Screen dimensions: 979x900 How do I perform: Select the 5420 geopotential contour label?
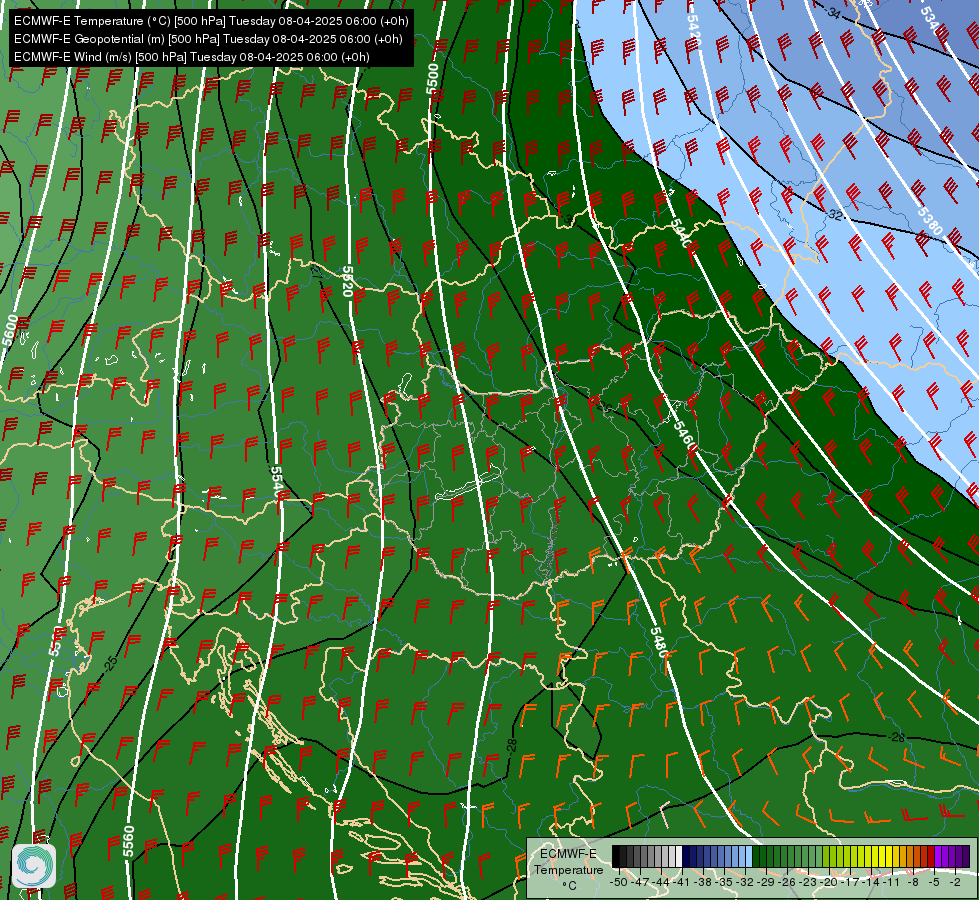pyautogui.click(x=694, y=31)
